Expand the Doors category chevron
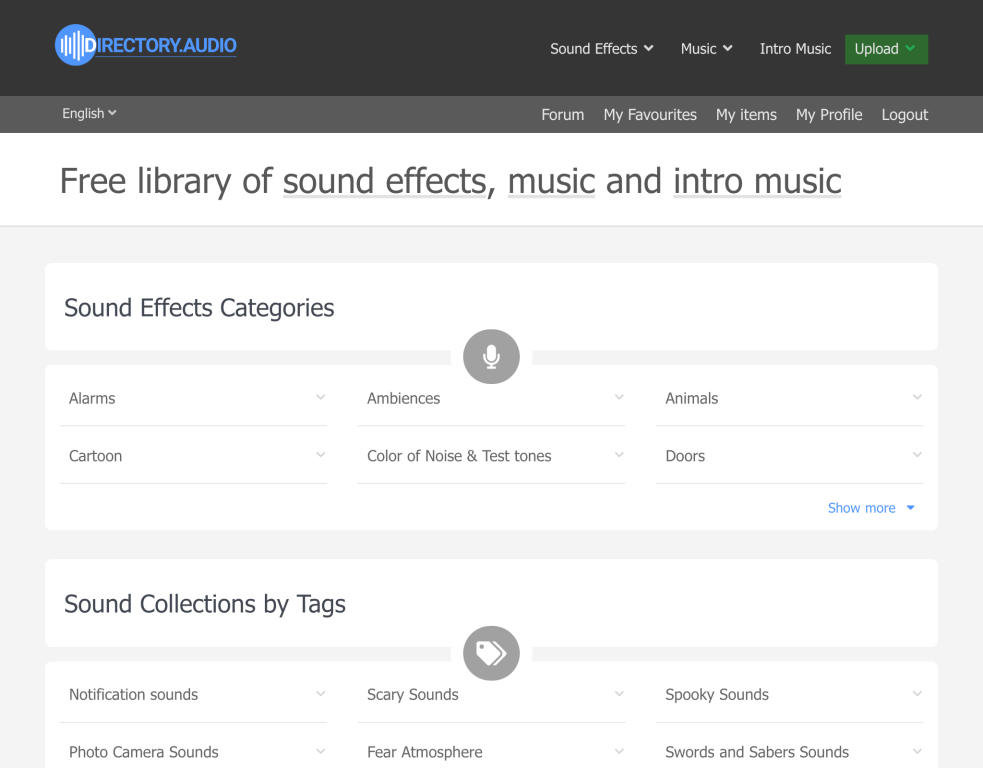This screenshot has width=983, height=768. 917,455
